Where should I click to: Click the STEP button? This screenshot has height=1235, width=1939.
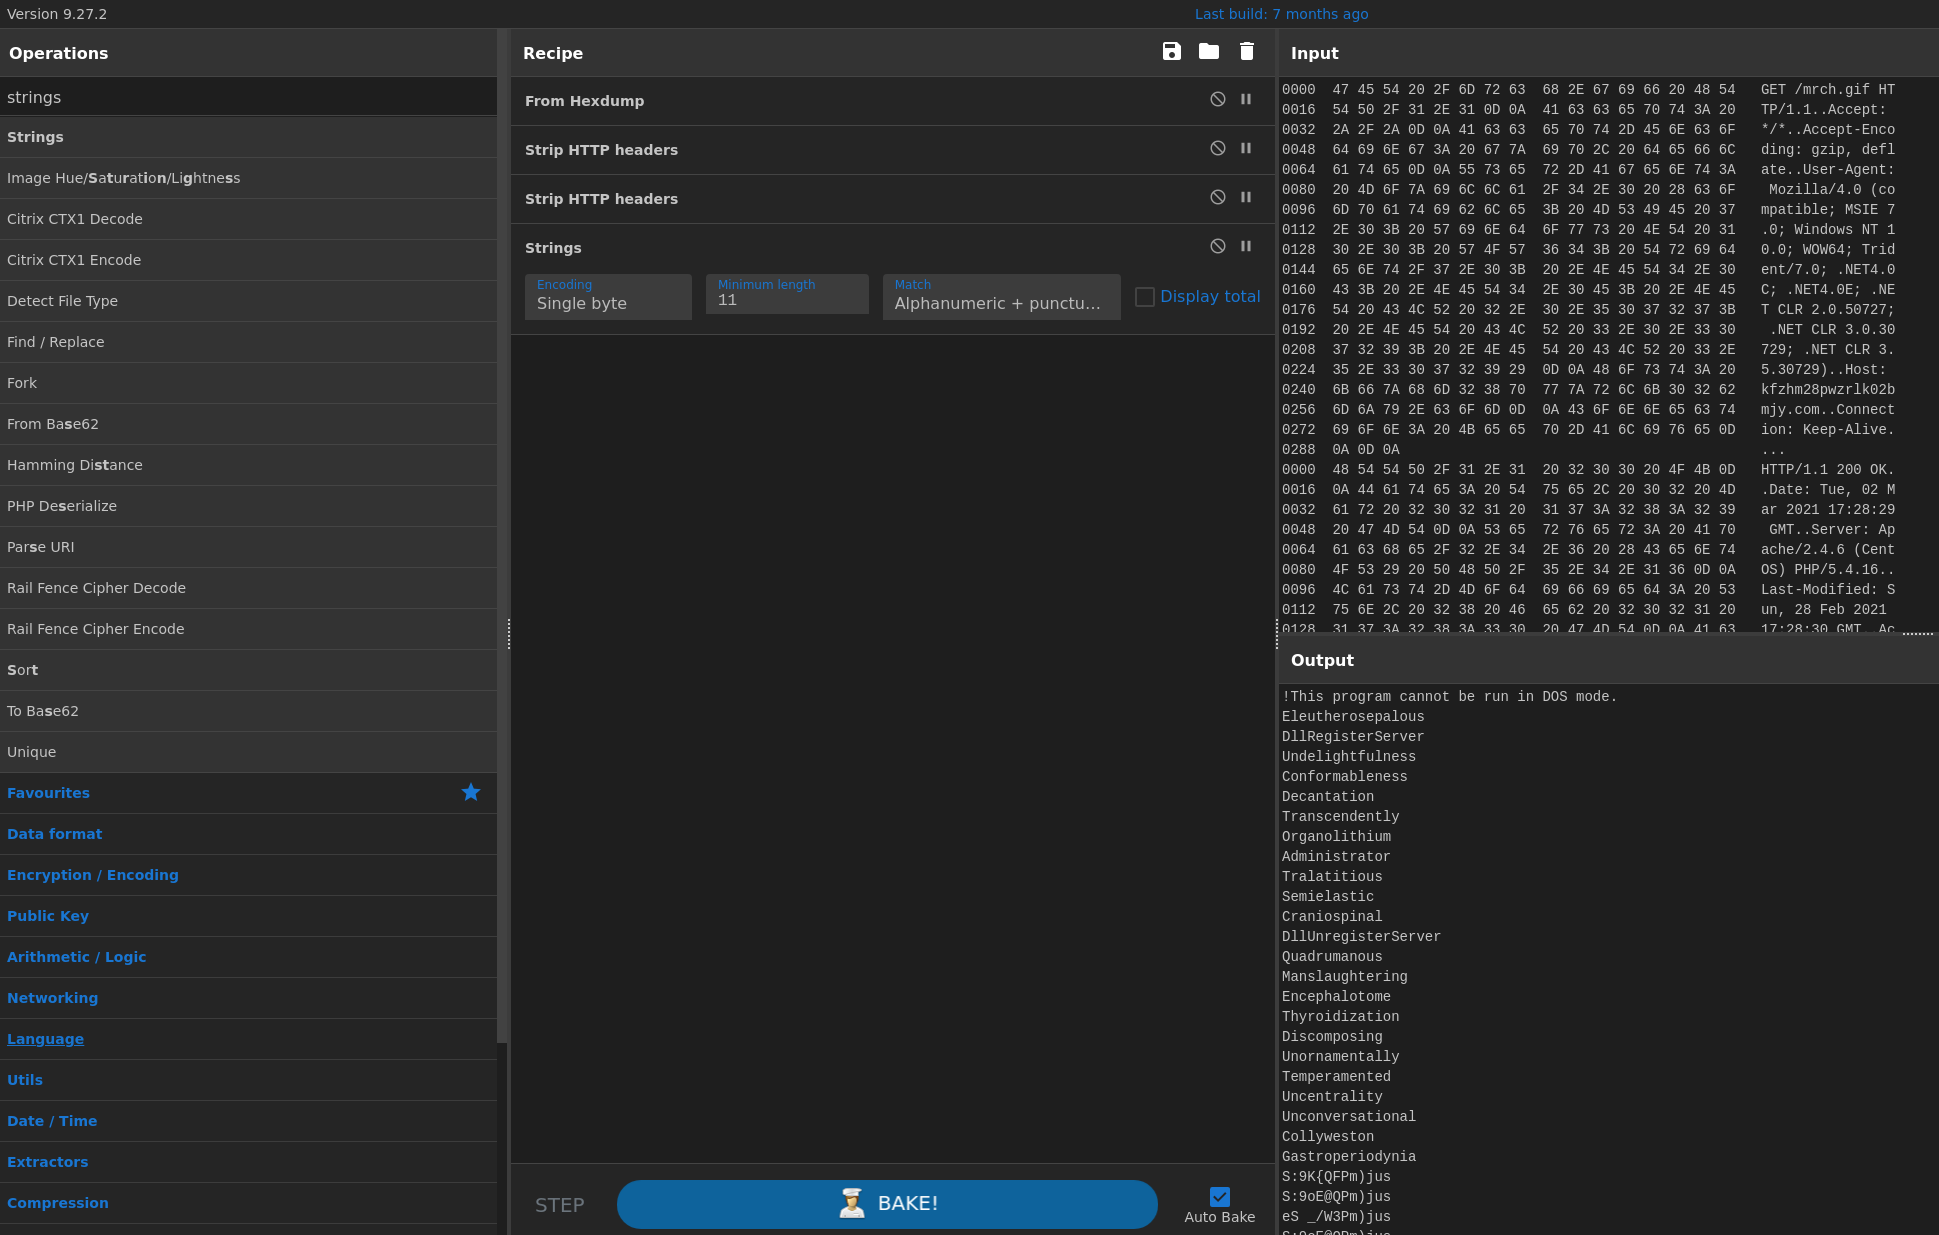[x=560, y=1205]
